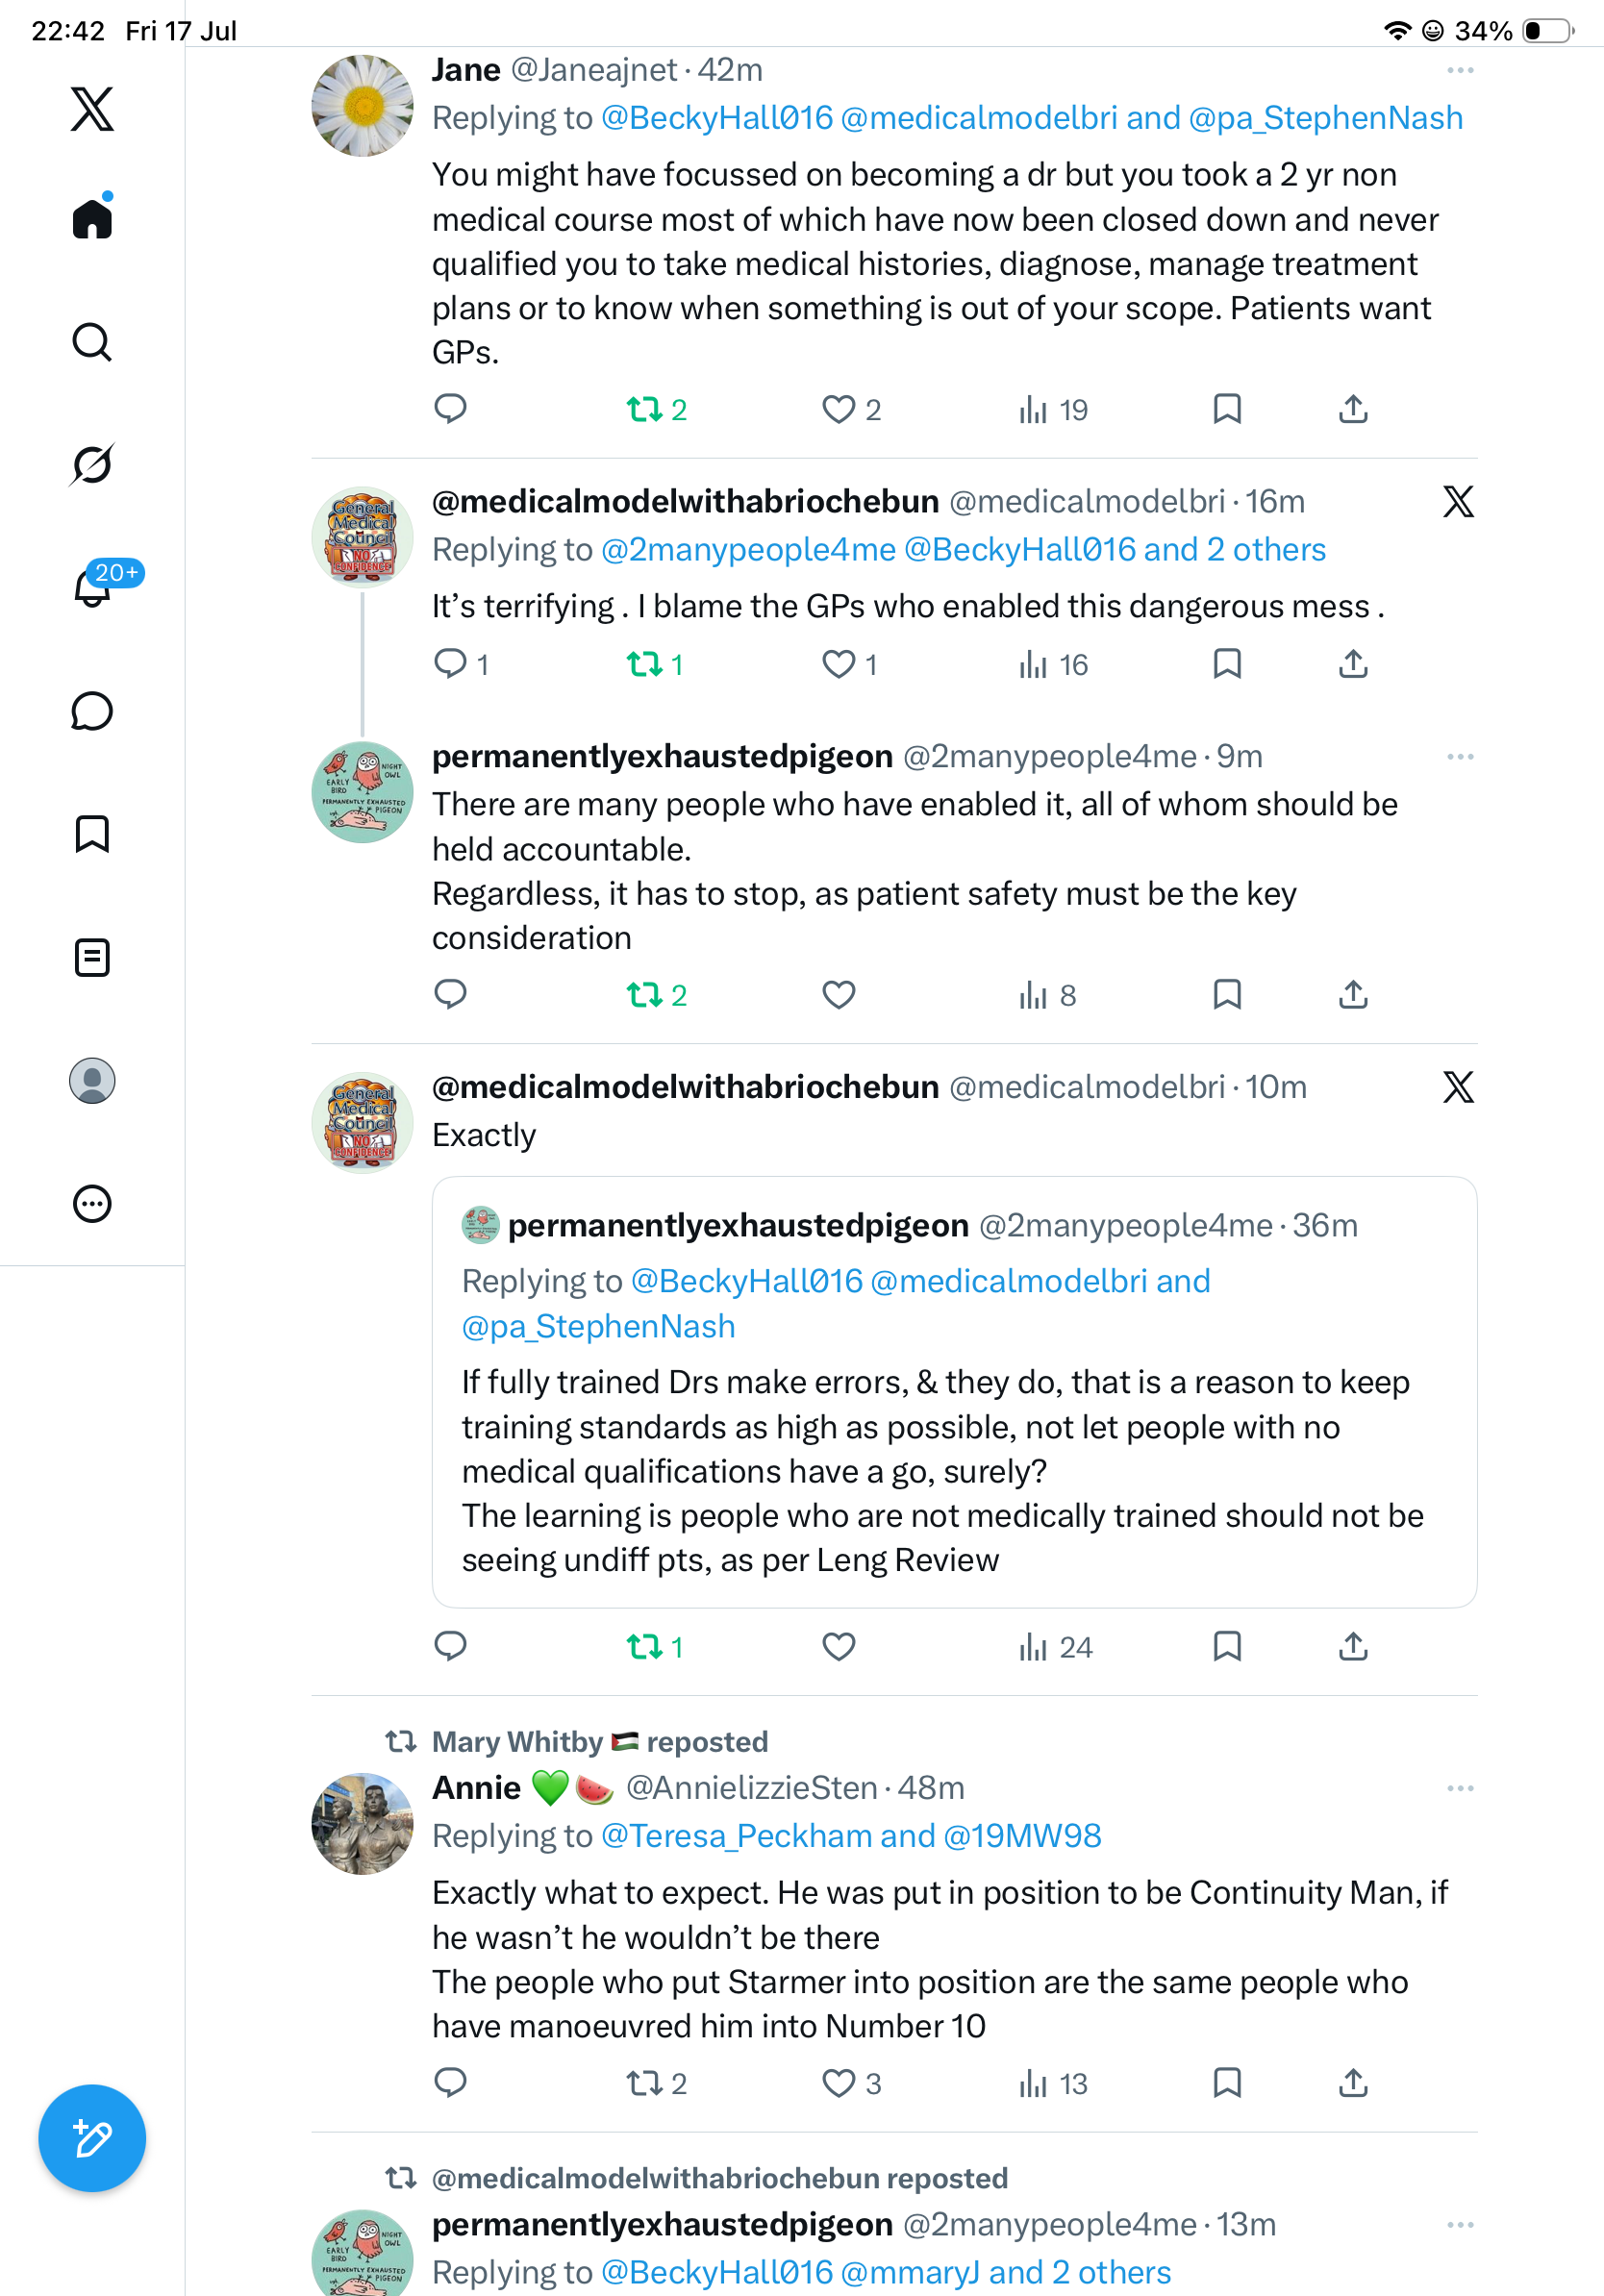This screenshot has height=2296, width=1604.
Task: Open the lists icon in sidebar
Action: pyautogui.click(x=92, y=957)
